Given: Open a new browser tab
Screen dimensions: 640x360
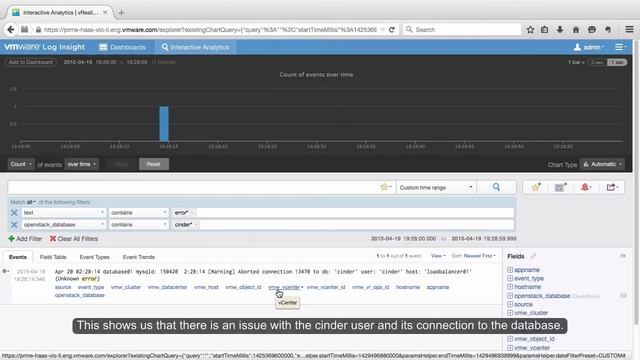Looking at the screenshot, I should 121,13.
